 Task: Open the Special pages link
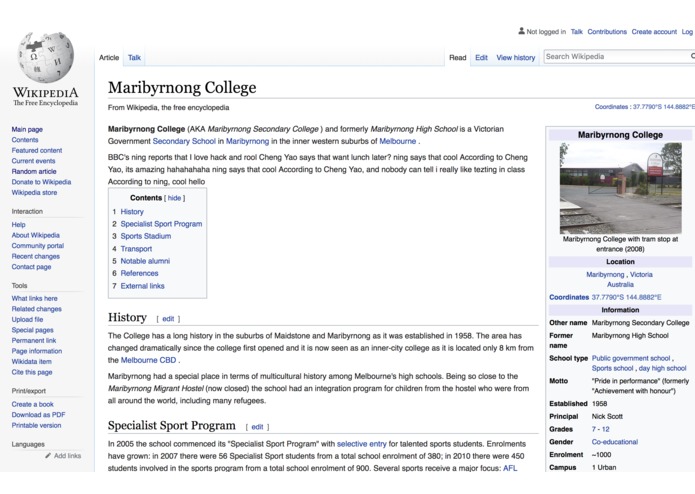click(32, 330)
